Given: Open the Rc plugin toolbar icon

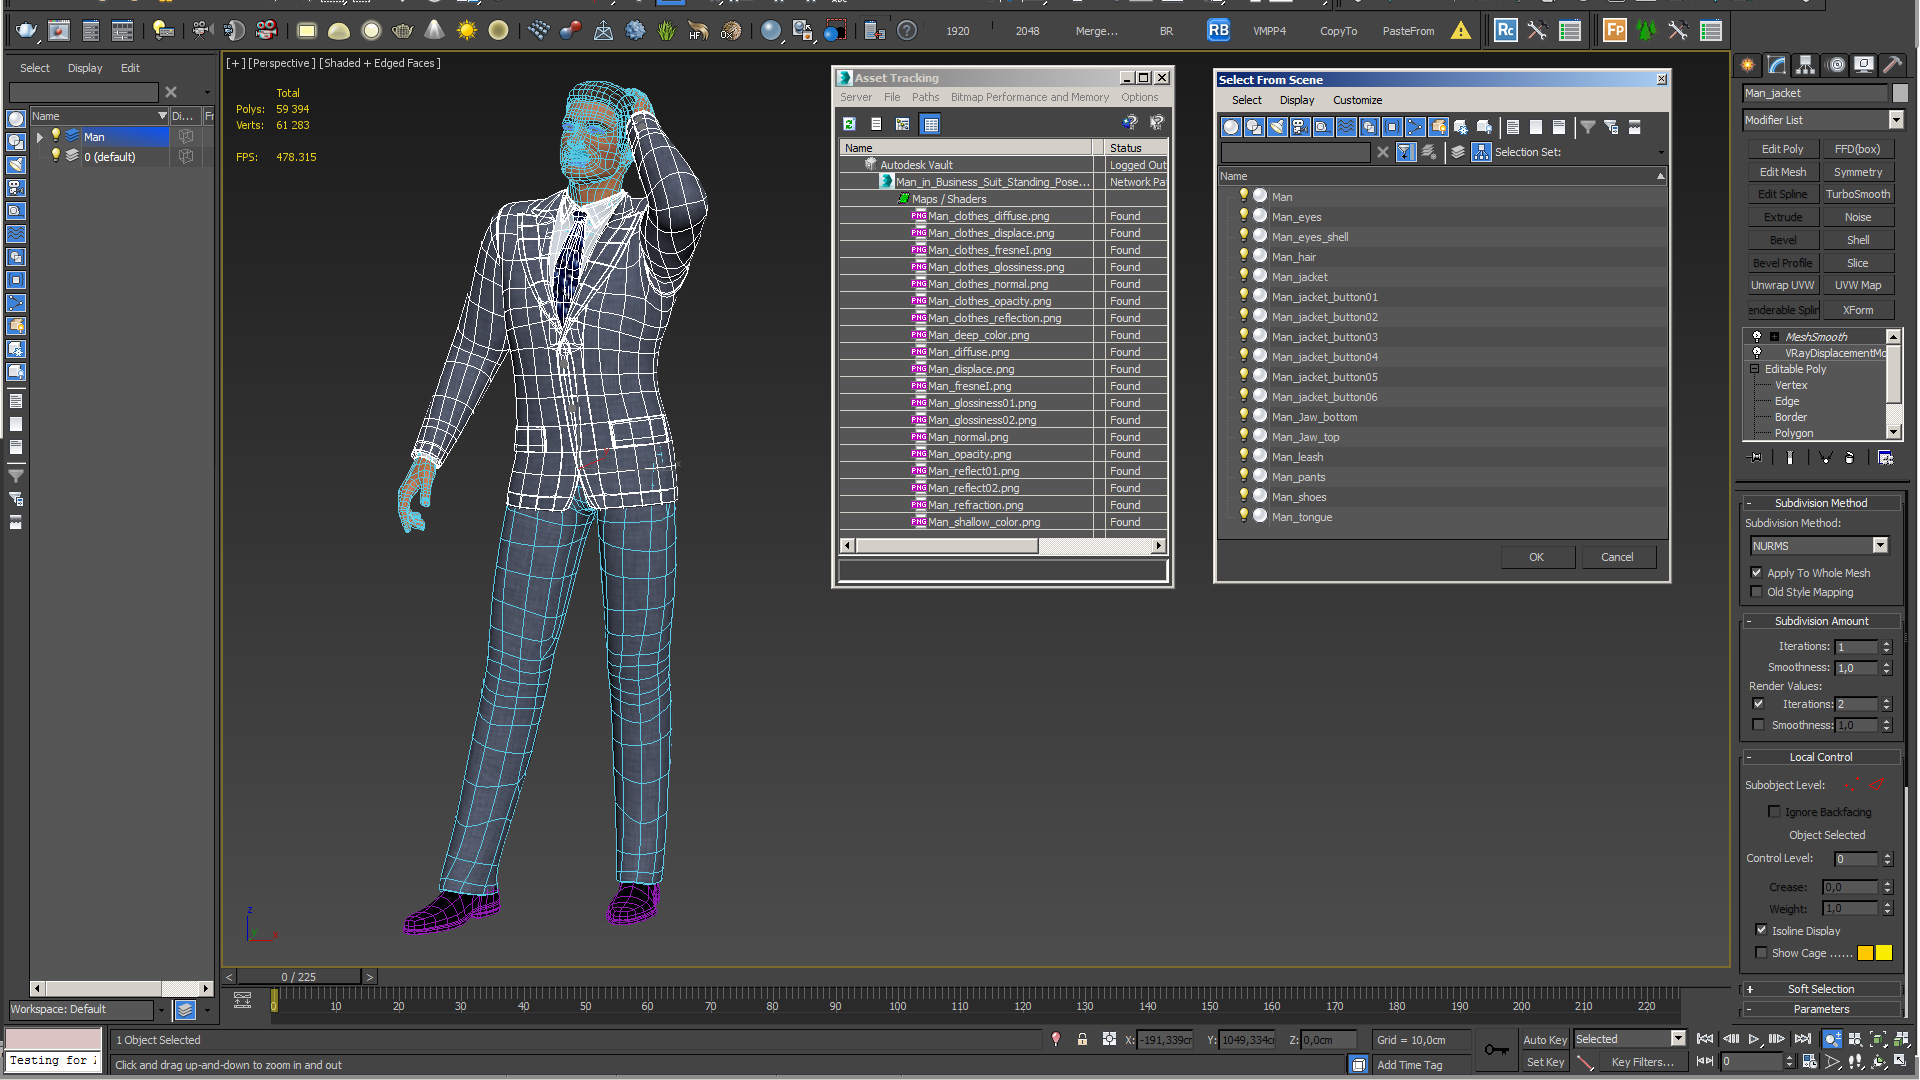Looking at the screenshot, I should pos(1505,31).
